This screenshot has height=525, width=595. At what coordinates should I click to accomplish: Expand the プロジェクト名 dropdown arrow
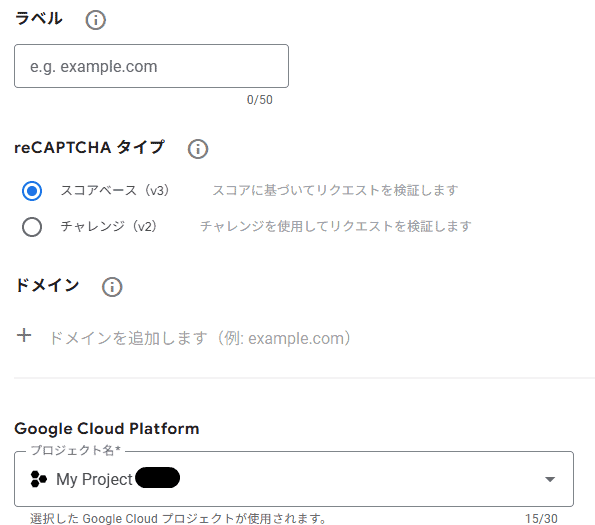coord(550,479)
